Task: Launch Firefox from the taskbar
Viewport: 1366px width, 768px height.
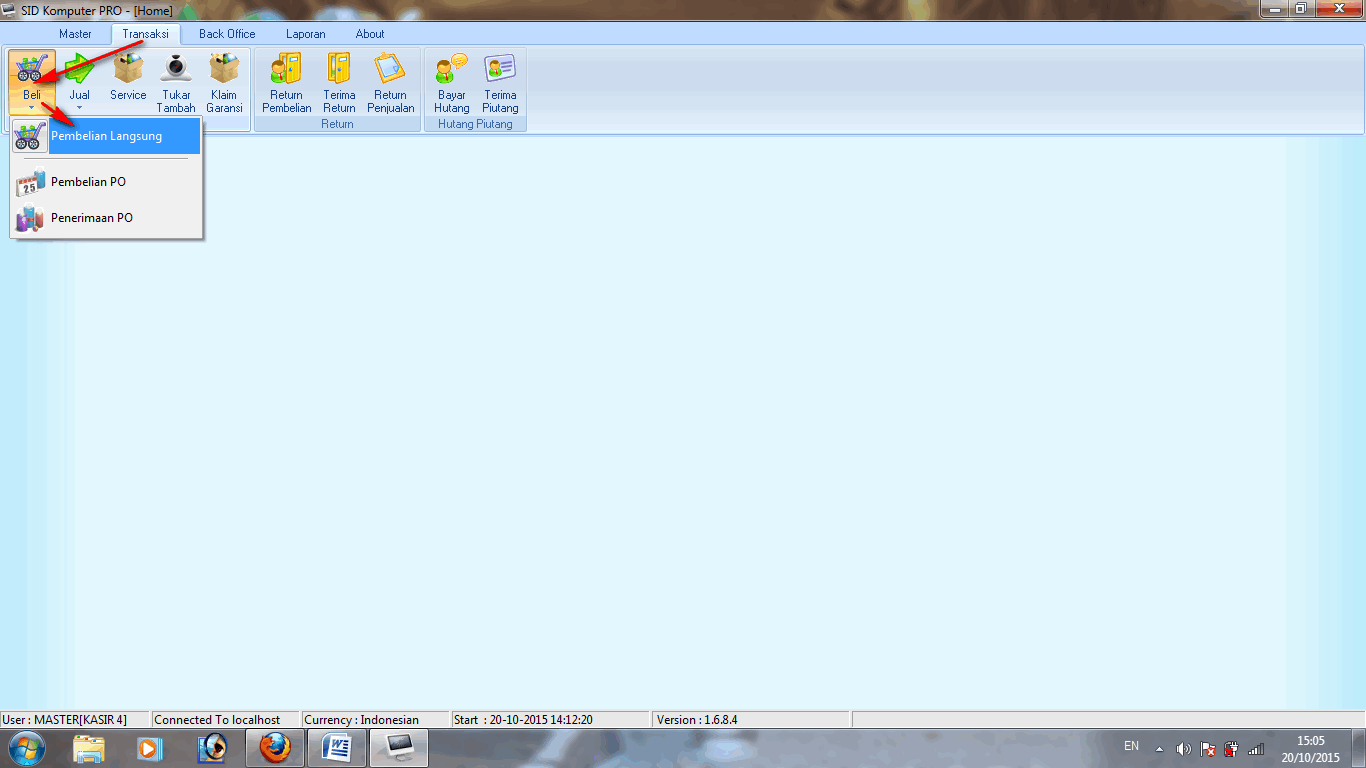Action: click(x=274, y=748)
